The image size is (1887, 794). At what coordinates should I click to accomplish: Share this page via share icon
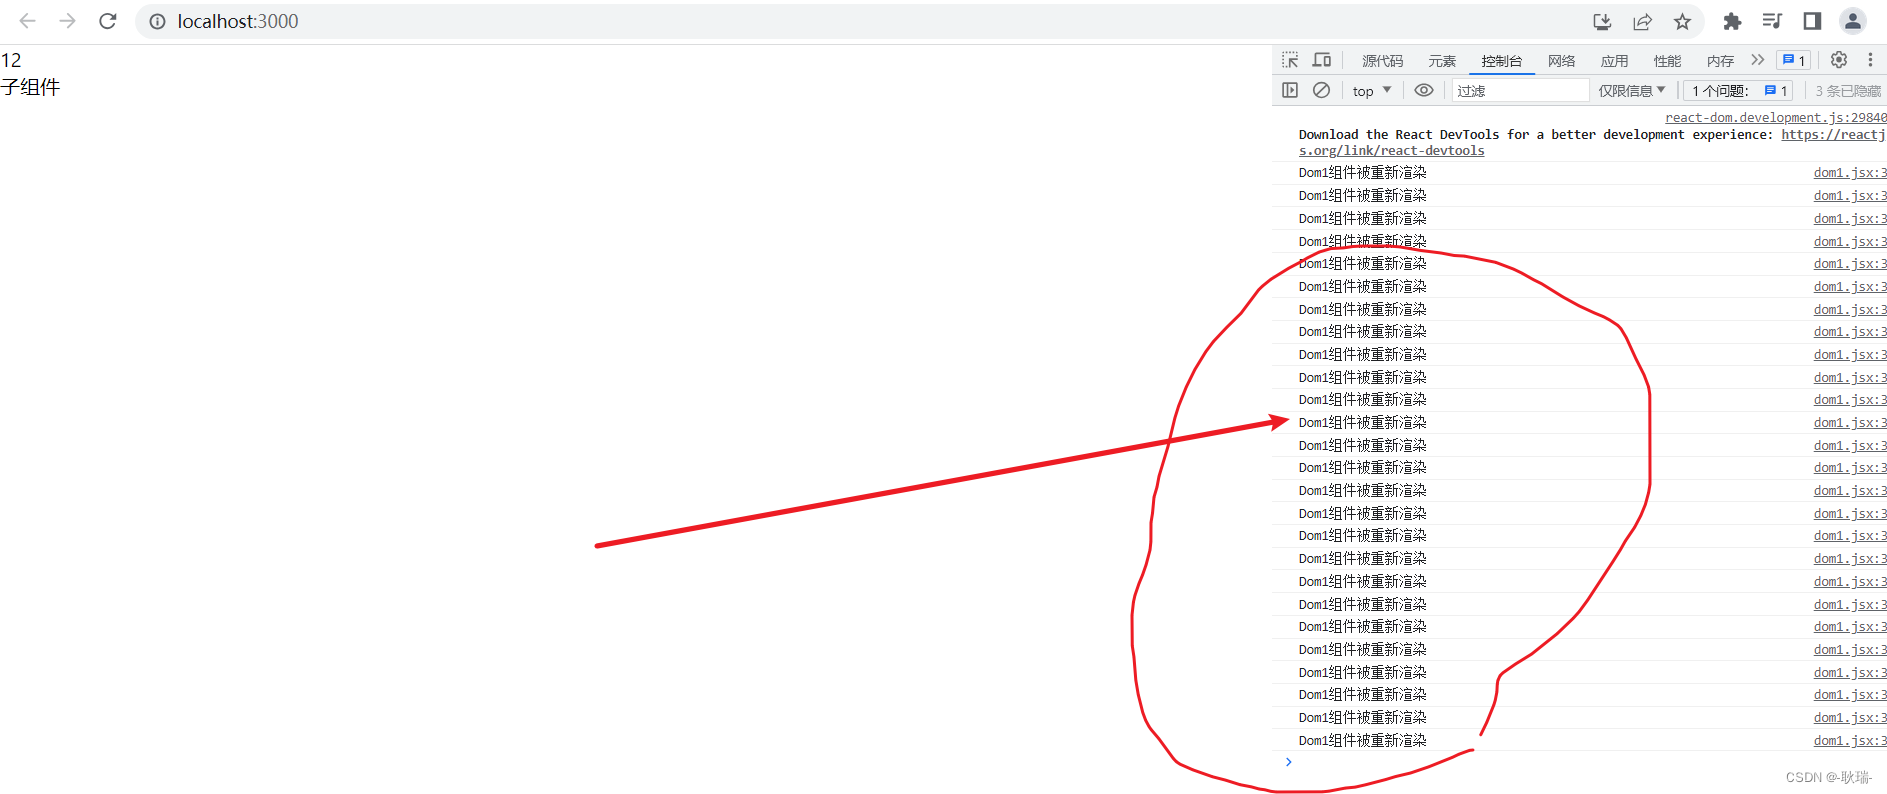tap(1642, 21)
